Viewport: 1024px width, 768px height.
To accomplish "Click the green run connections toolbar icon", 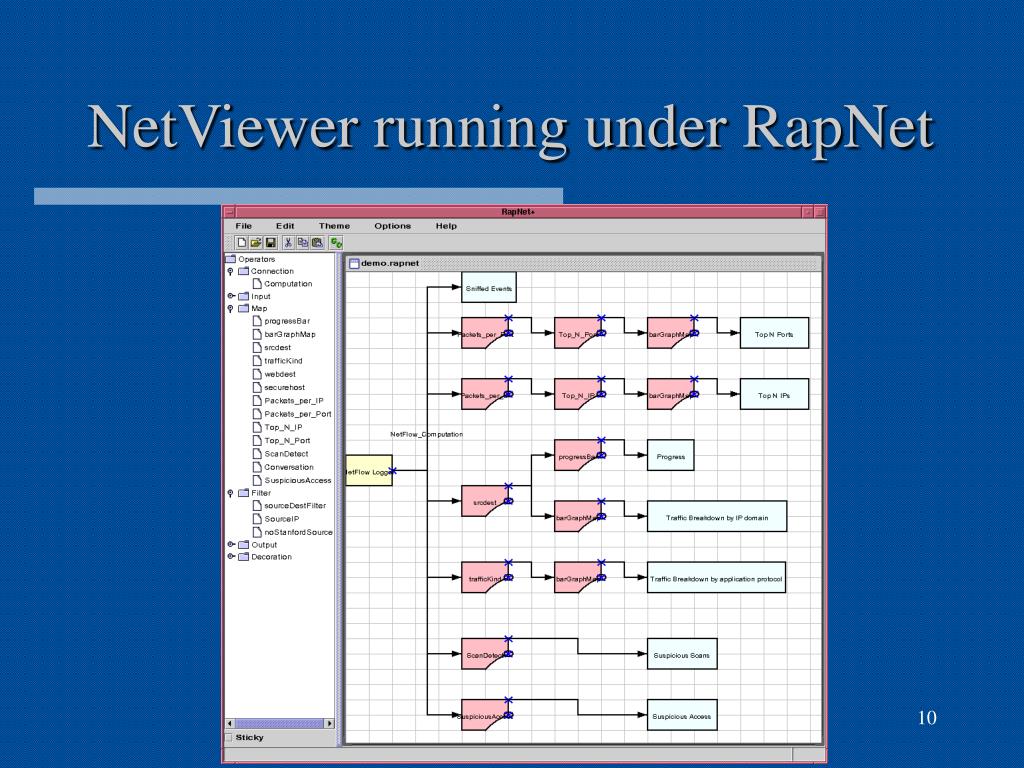I will 336,242.
